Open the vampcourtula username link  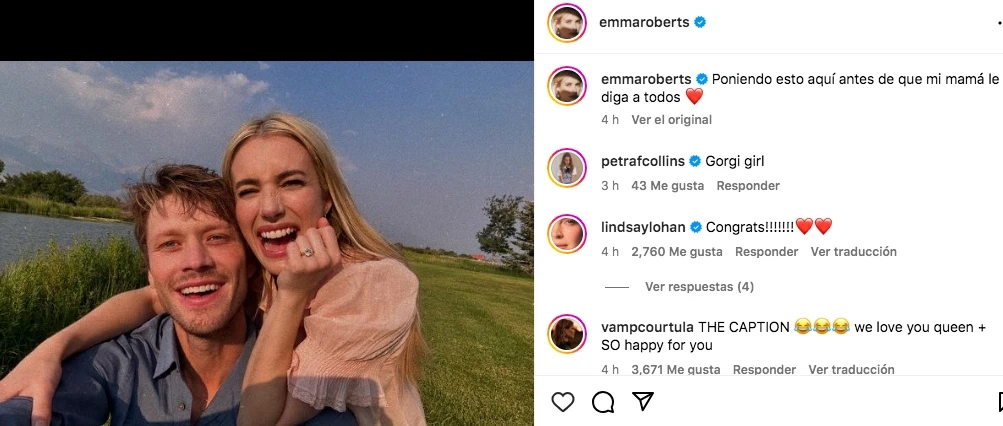[647, 327]
